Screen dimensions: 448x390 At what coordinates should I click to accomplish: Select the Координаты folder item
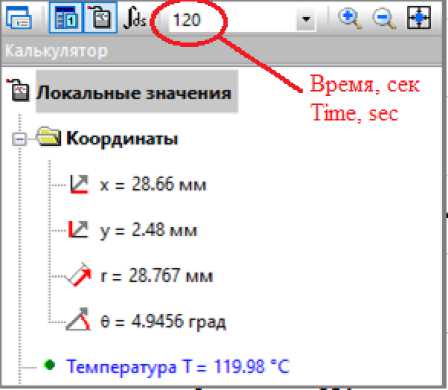coord(122,138)
